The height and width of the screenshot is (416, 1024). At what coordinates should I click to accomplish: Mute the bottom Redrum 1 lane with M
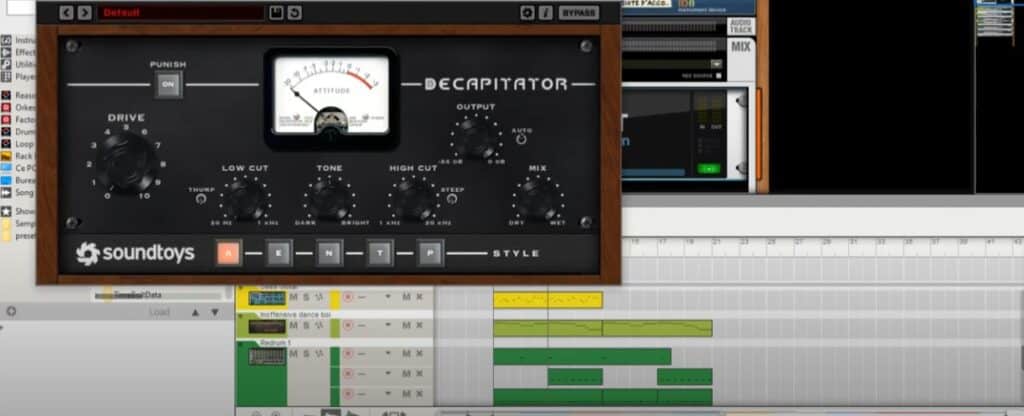tap(406, 394)
